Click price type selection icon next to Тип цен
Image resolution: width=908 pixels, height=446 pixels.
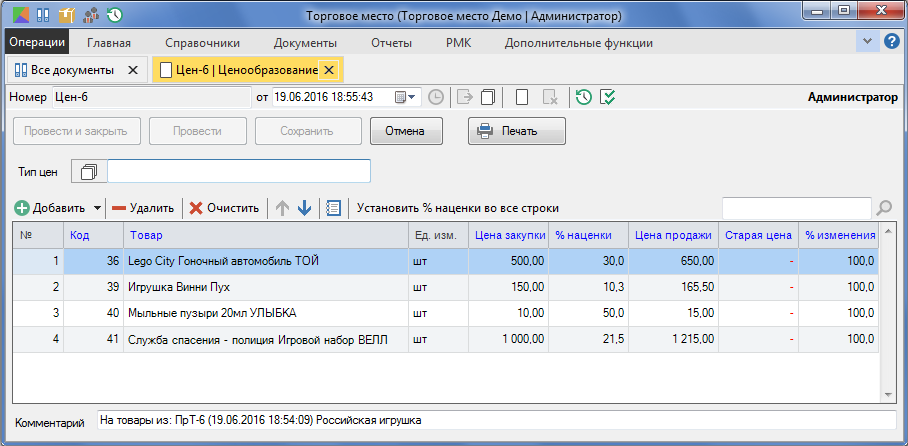(89, 171)
